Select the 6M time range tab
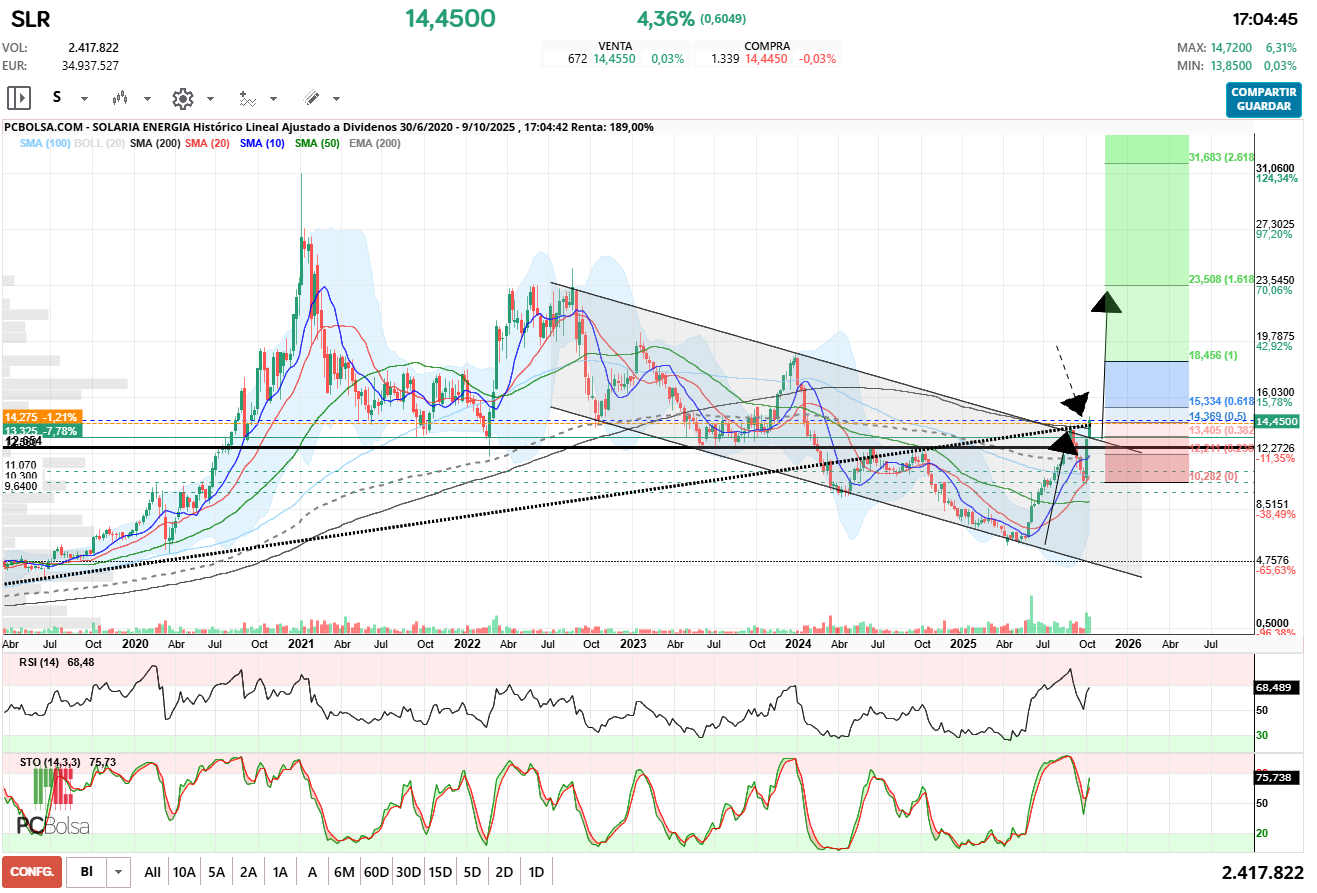Screen dimensions: 1317x893 [x=344, y=872]
